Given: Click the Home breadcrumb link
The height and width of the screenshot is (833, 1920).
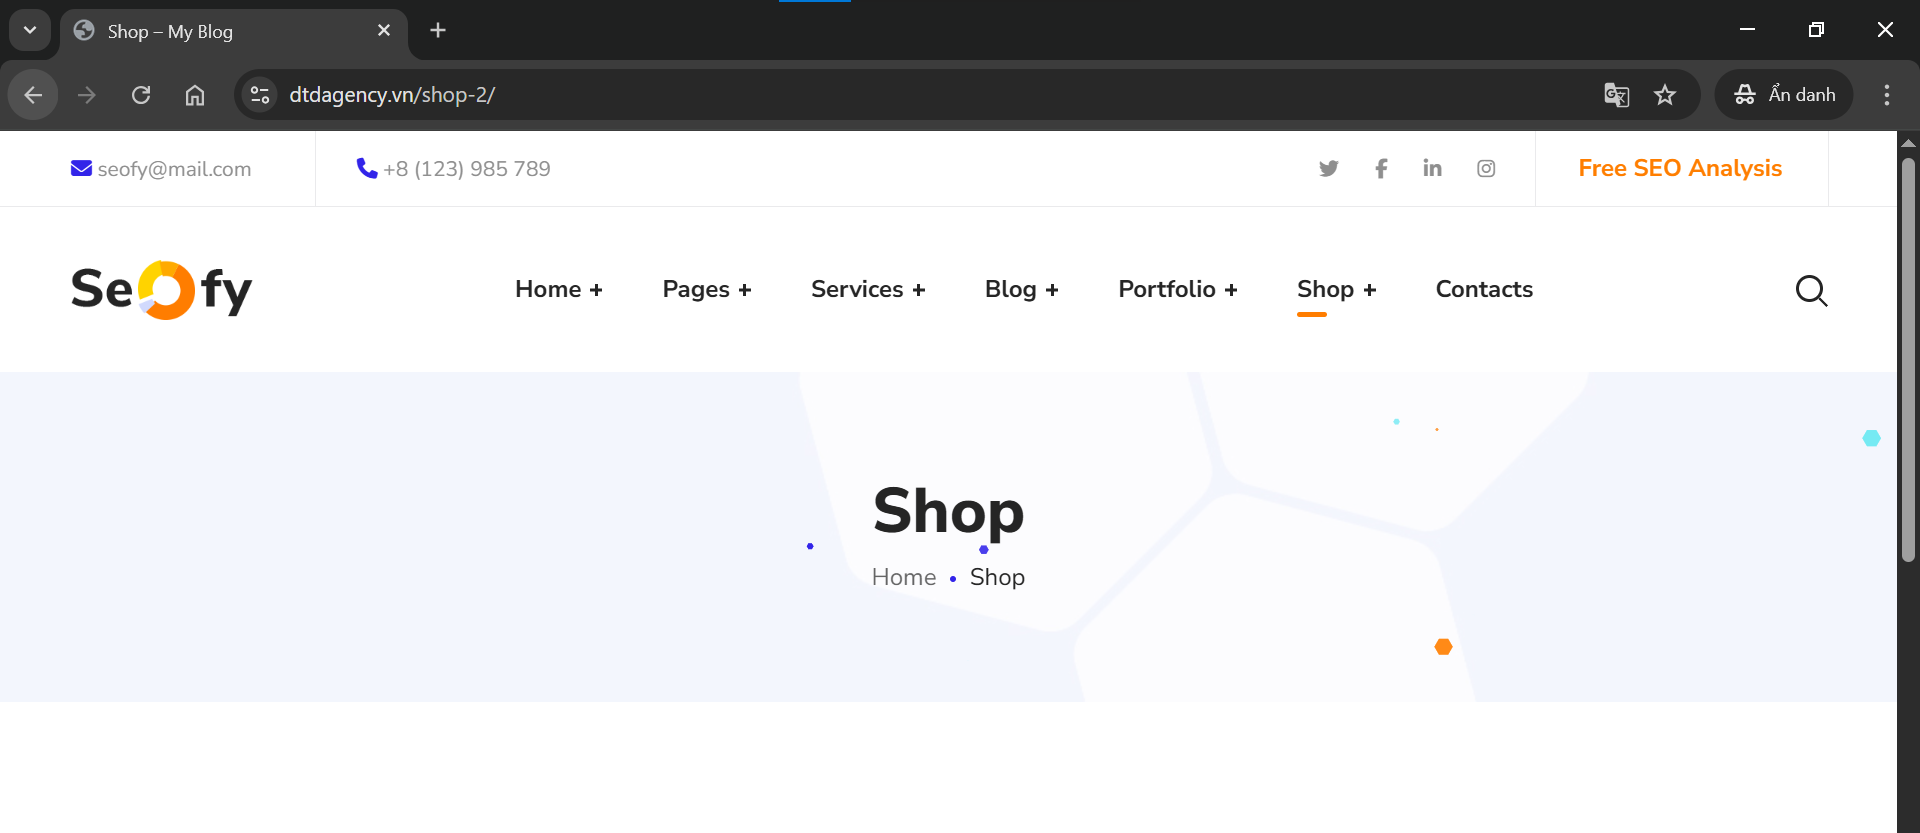Looking at the screenshot, I should tap(903, 578).
